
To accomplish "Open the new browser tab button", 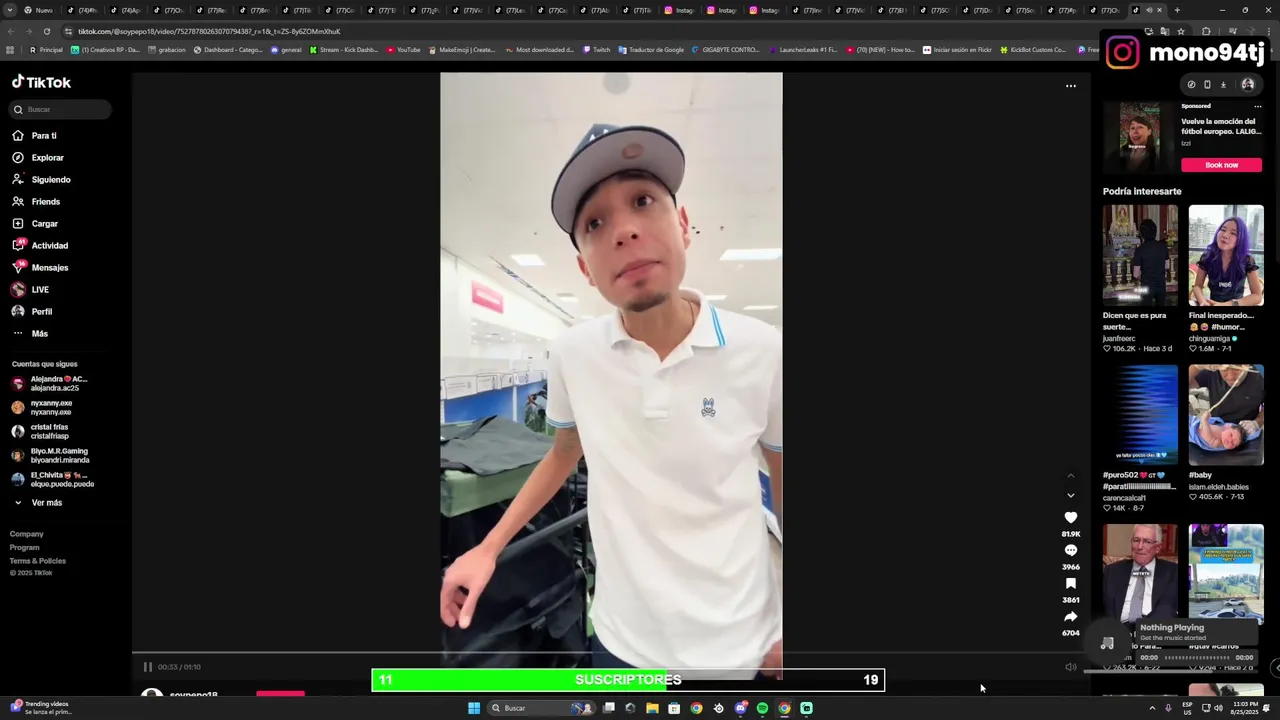I will [1176, 10].
